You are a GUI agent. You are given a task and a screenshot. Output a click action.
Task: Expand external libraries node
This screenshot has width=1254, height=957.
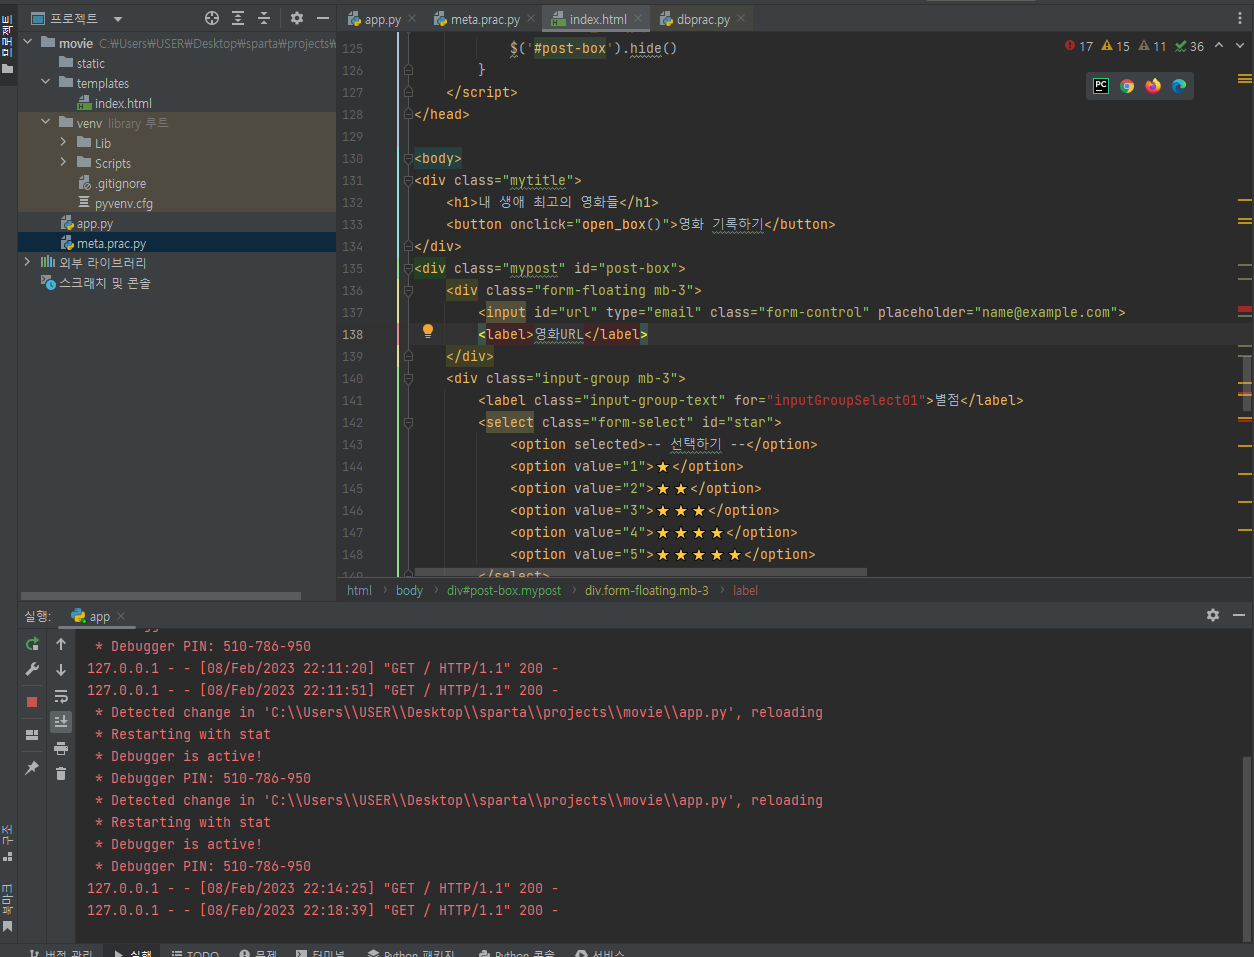click(27, 262)
